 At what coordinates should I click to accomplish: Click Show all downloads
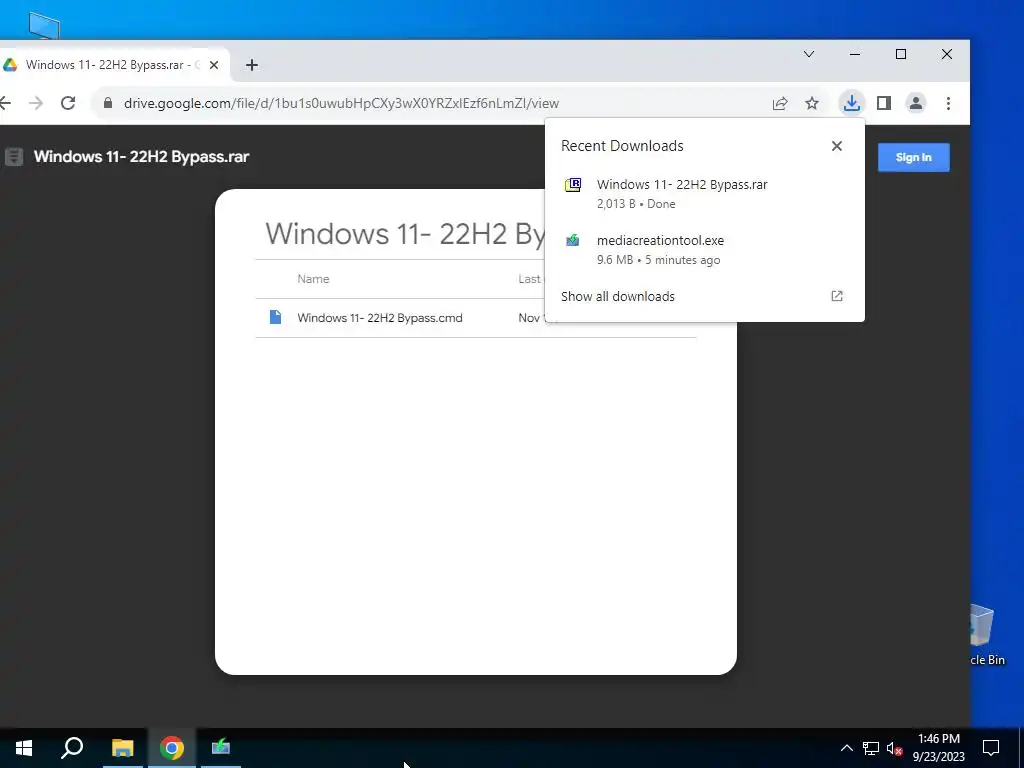tap(618, 296)
